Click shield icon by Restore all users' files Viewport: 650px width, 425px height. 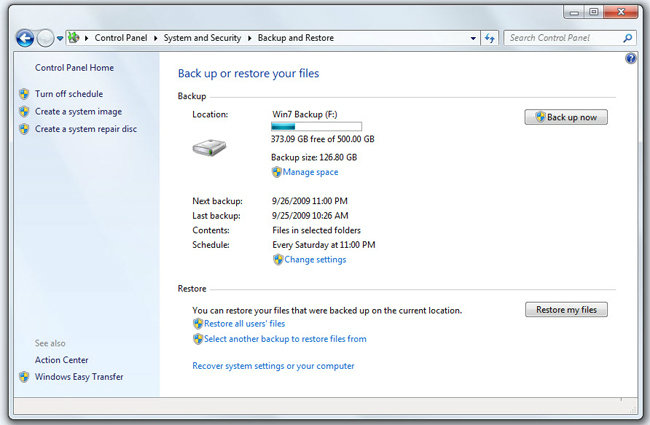coord(198,324)
